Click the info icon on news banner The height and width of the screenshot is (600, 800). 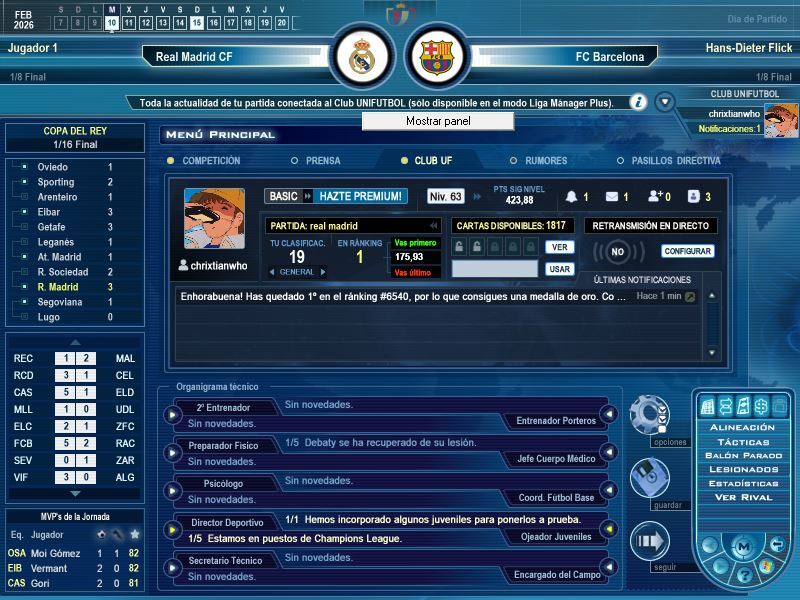(637, 102)
